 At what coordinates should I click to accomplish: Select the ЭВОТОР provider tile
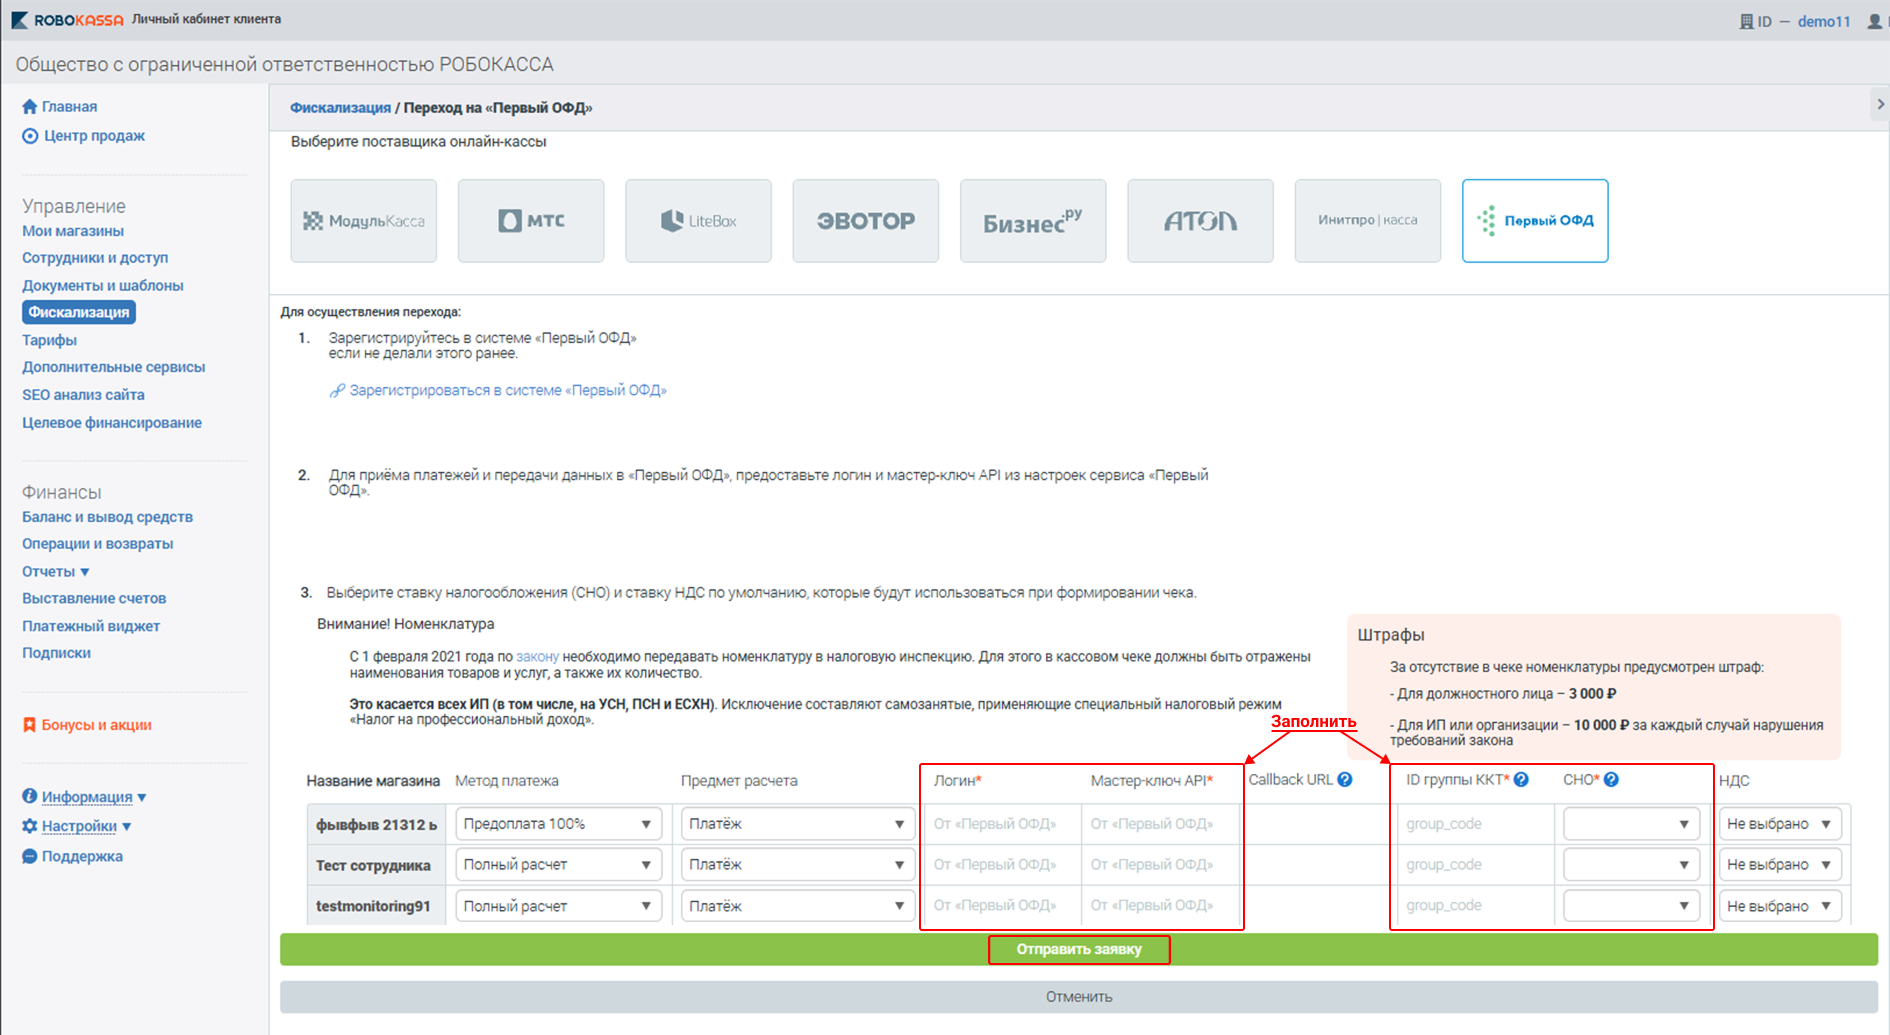pyautogui.click(x=866, y=221)
